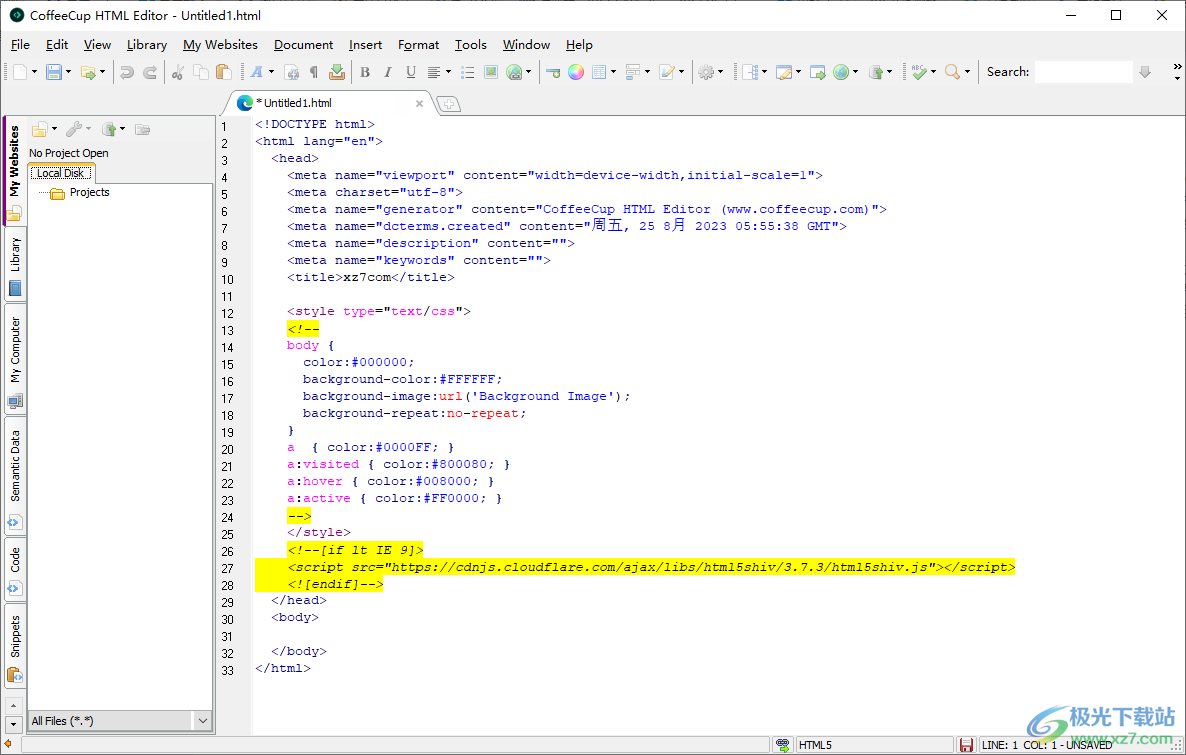This screenshot has width=1186, height=755.
Task: Insert an image using the picture icon
Action: (491, 72)
